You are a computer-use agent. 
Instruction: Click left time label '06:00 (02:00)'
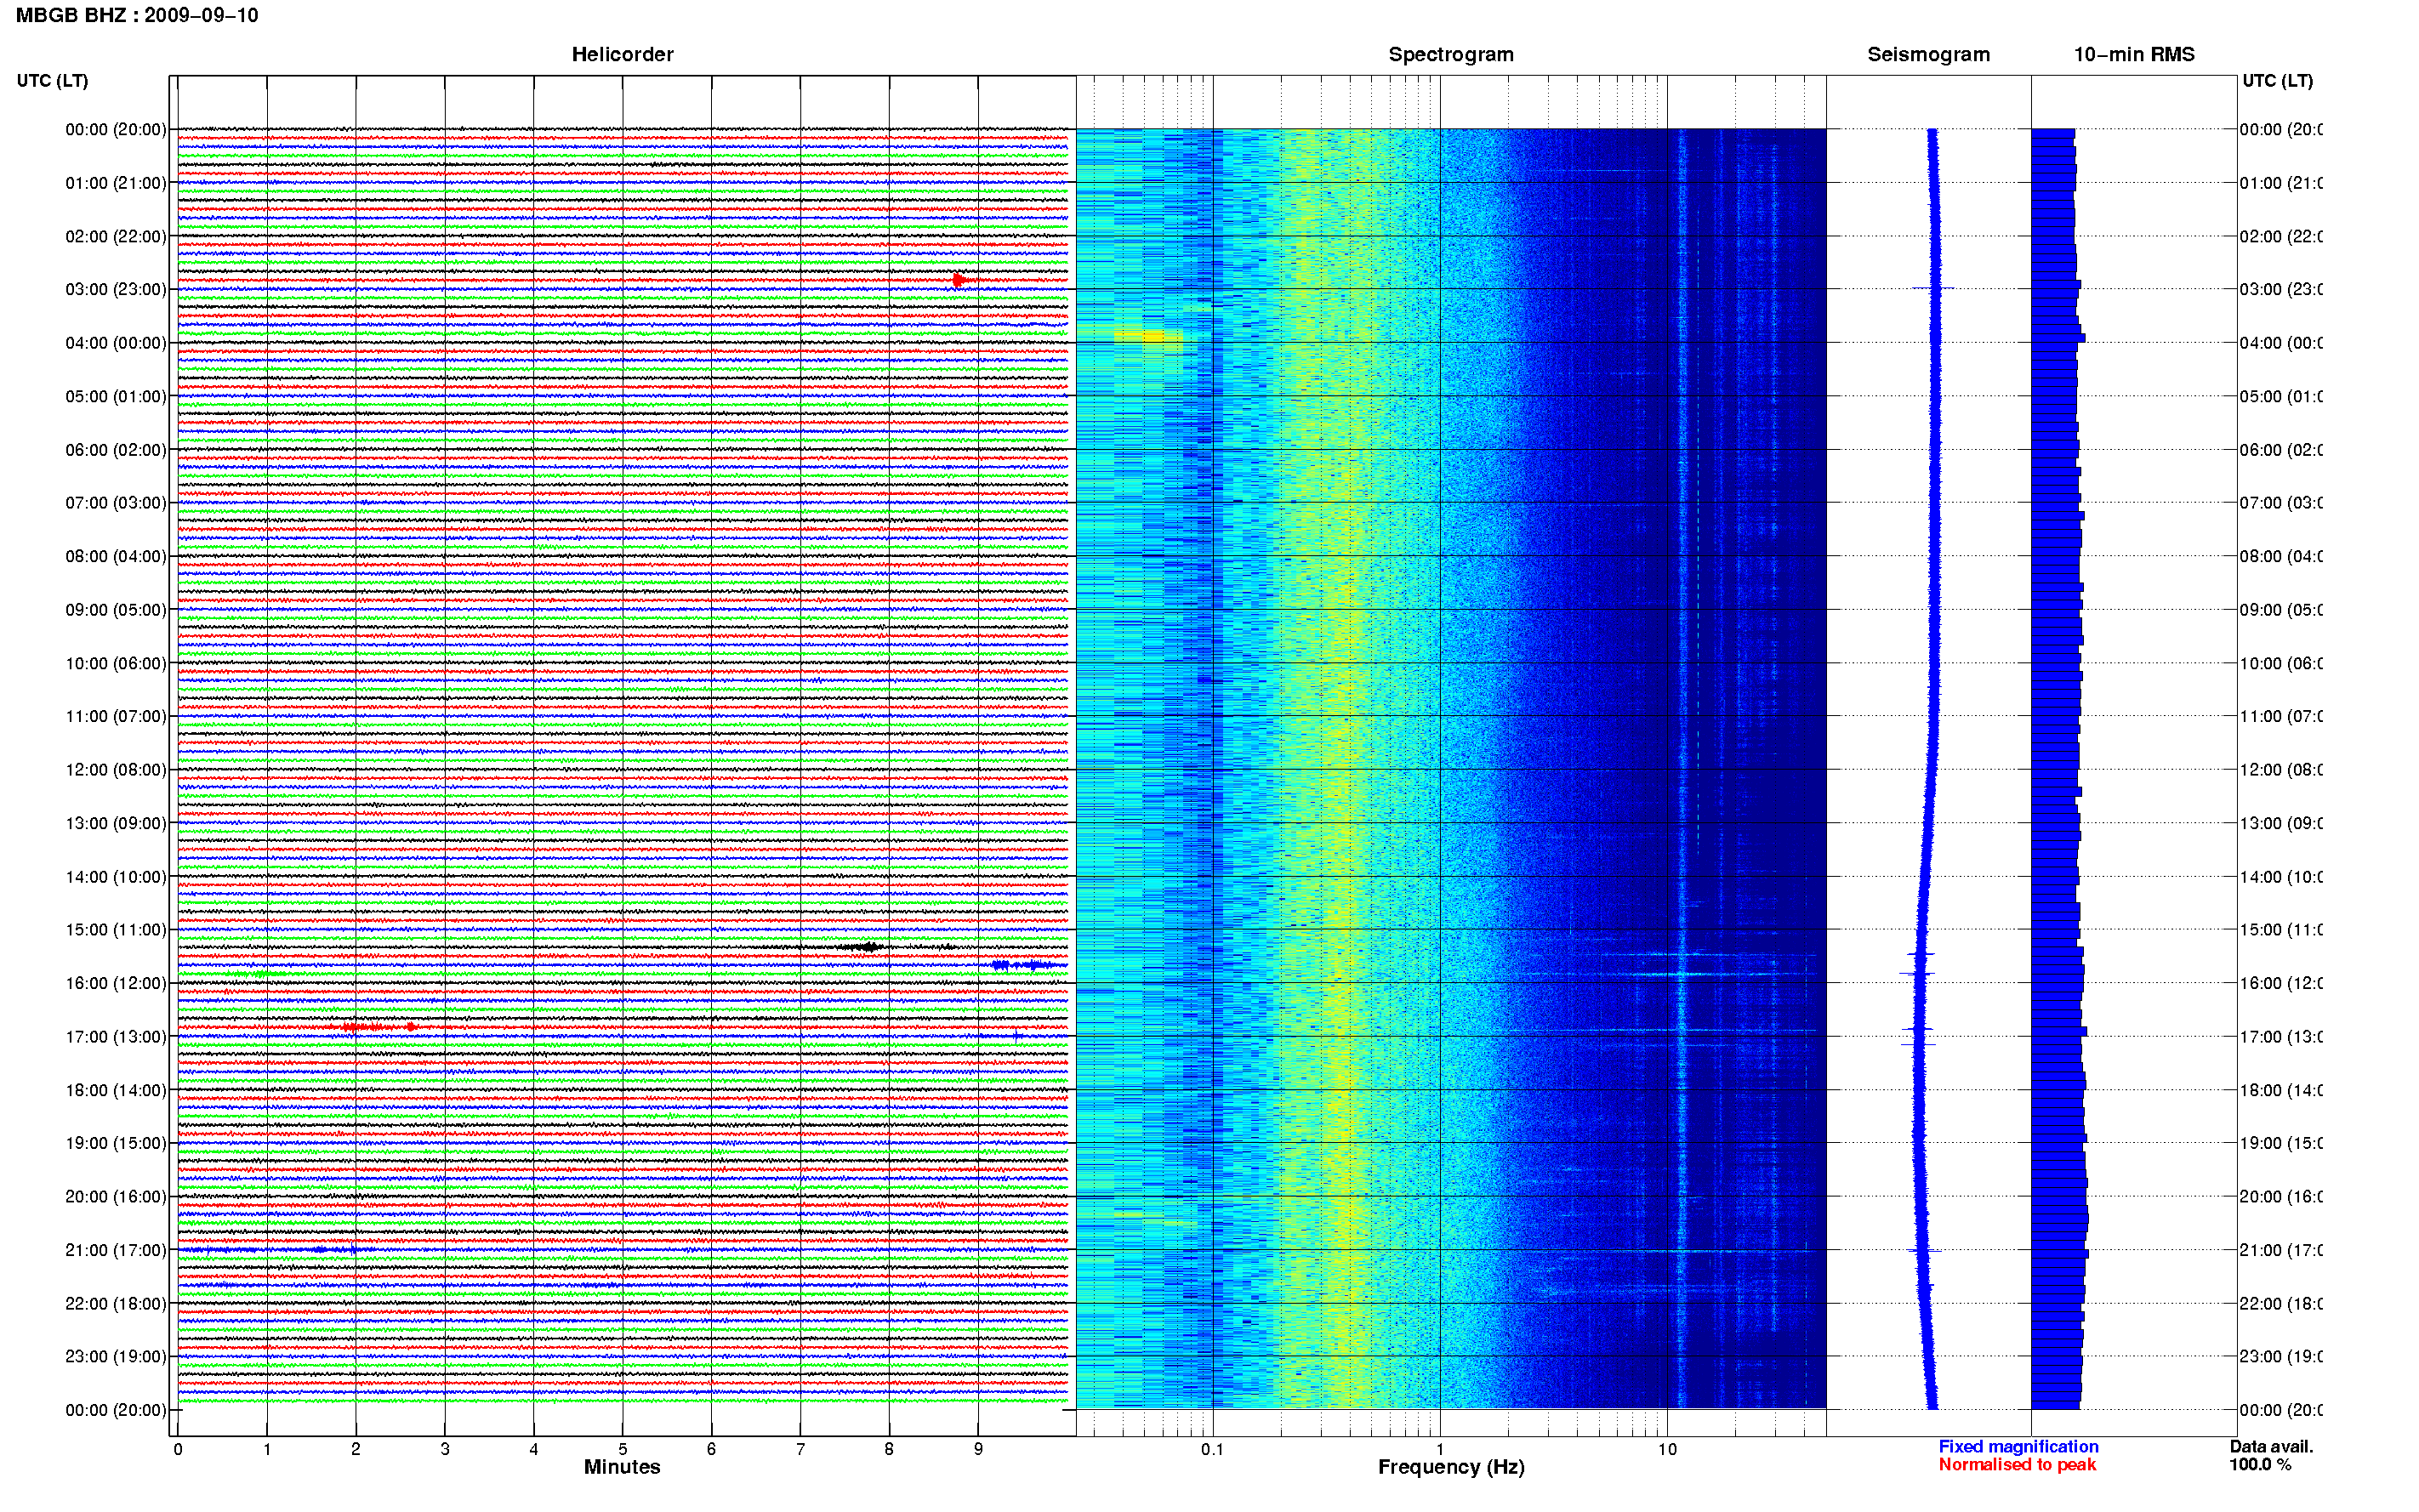coord(116,450)
